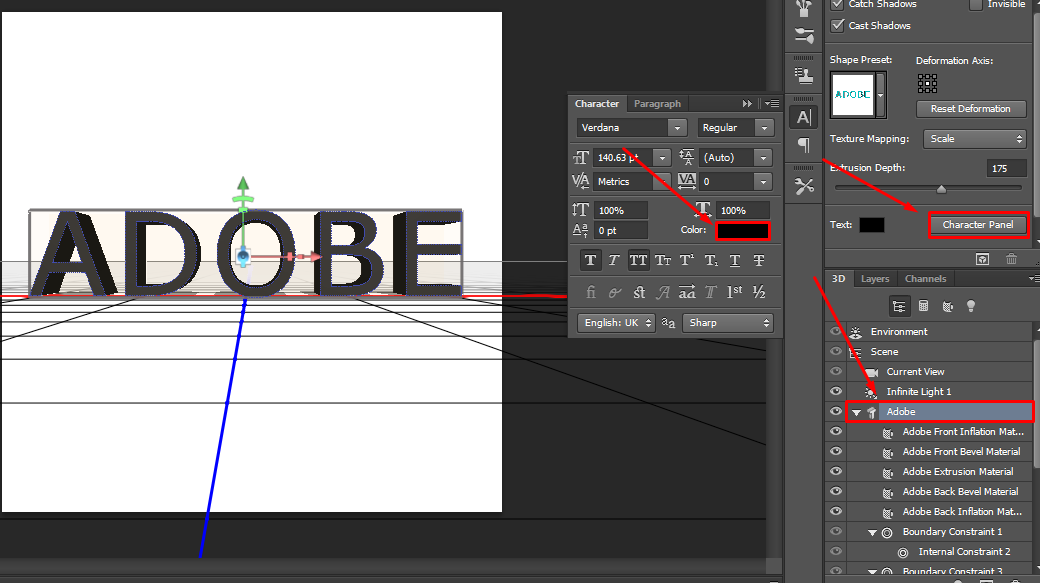Enable Discretionary Ligatures (st) feature
Image resolution: width=1040 pixels, height=583 pixels.
click(x=639, y=292)
